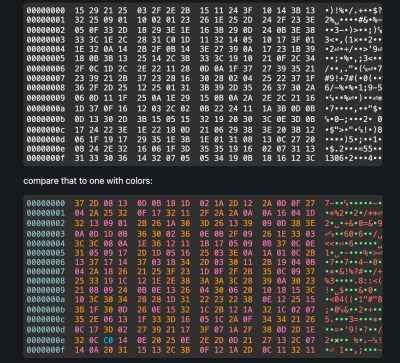
Task: Select ASCII text starting "5." in the colored dump
Action: click(x=353, y=319)
